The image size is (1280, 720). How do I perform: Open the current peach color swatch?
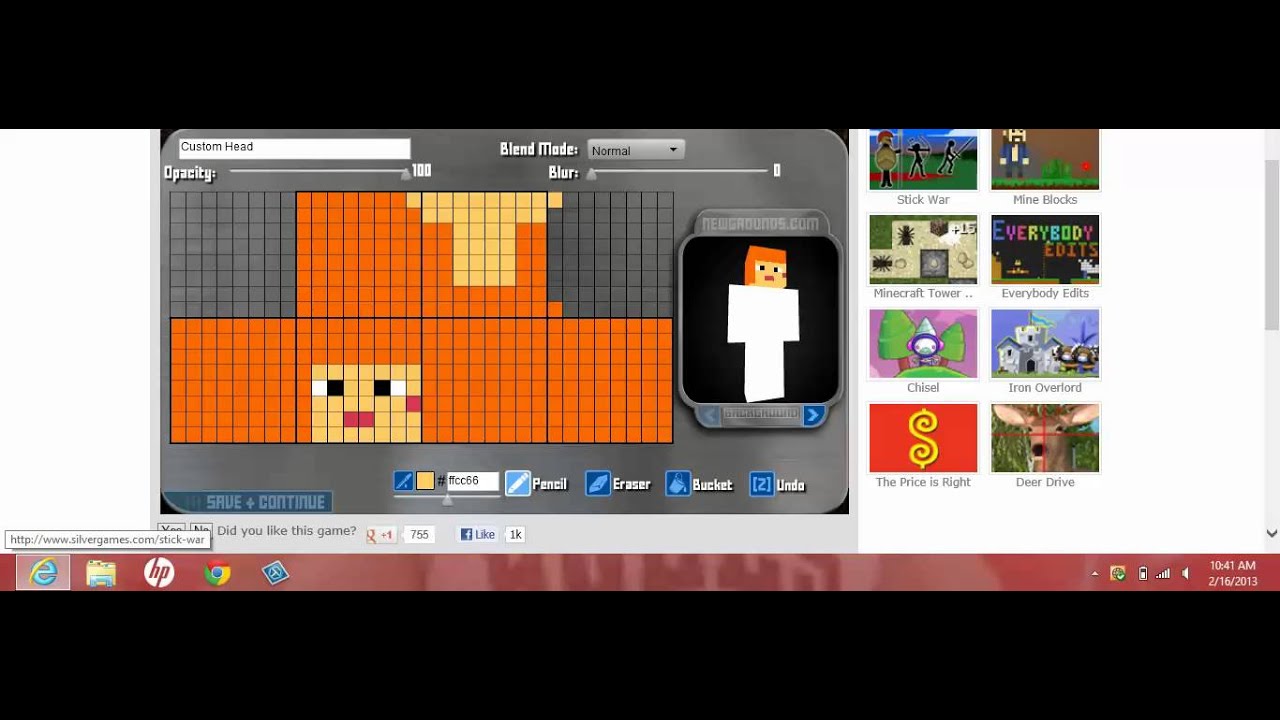coord(425,481)
